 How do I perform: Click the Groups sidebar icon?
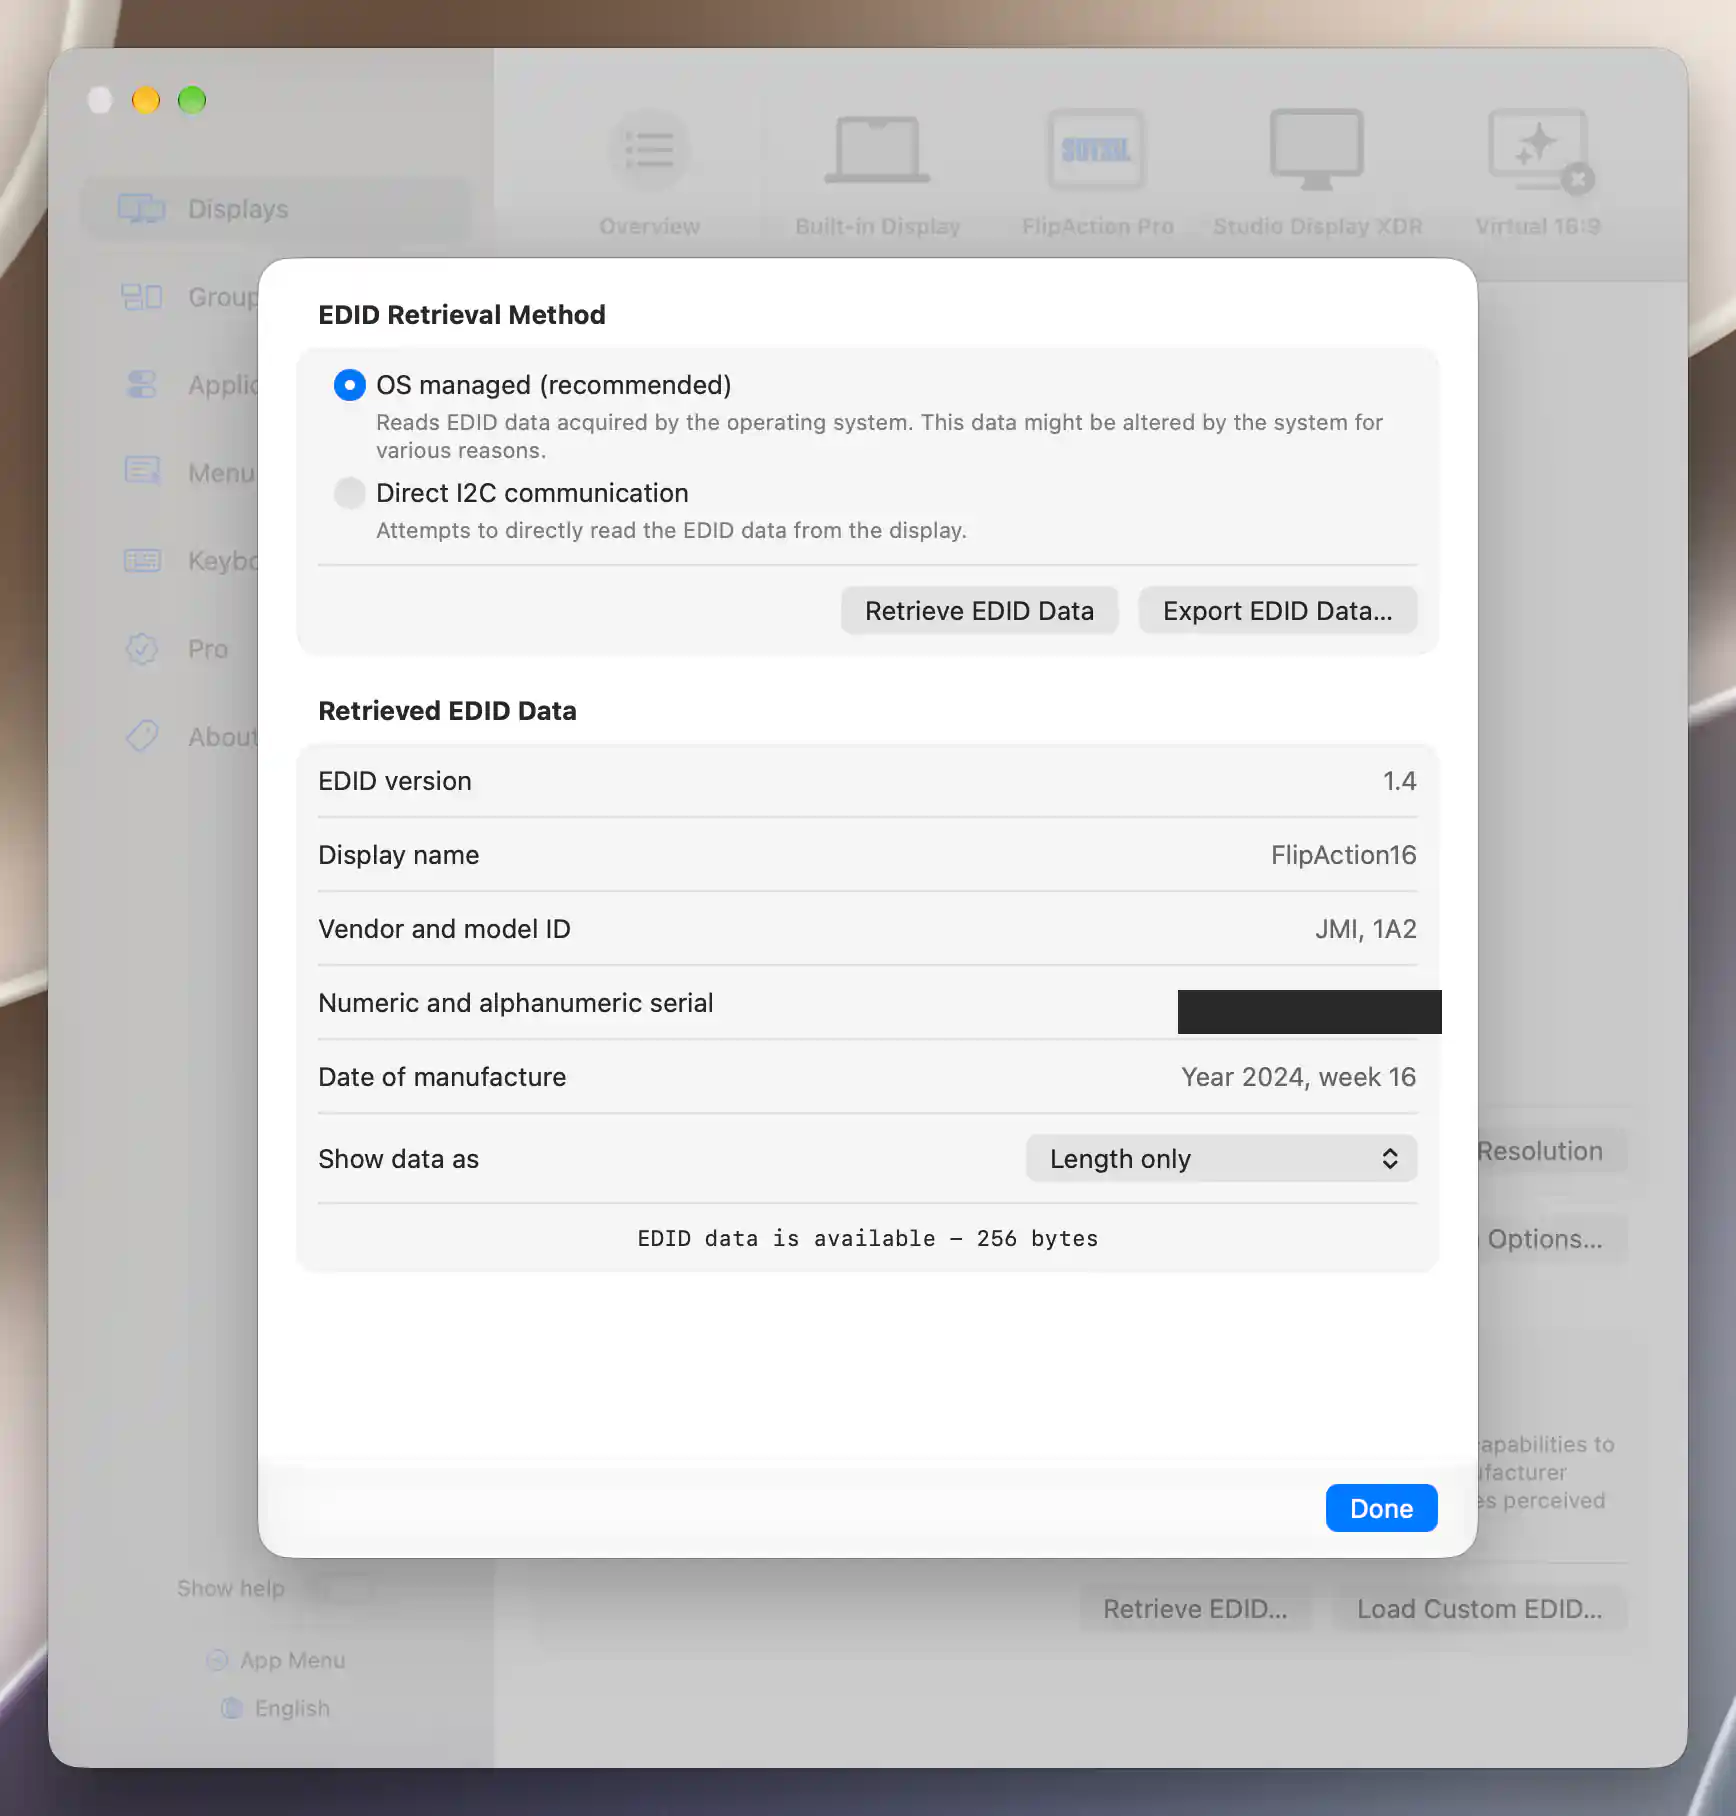[x=142, y=297]
